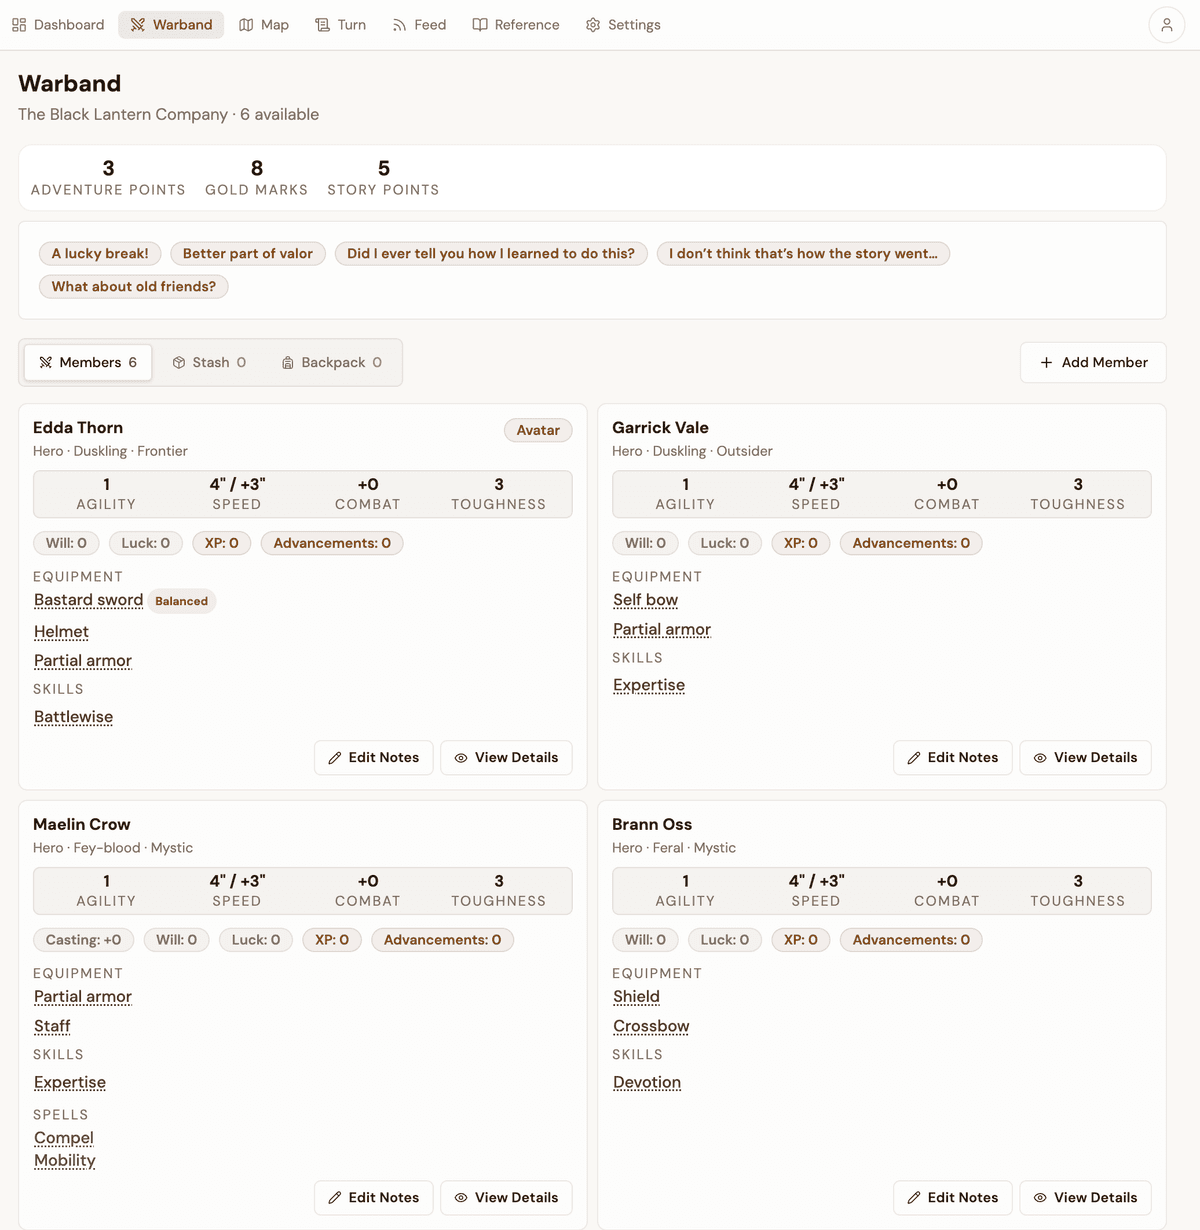View Details for Brann Oss
Screen dimensions: 1200x1230
[x=1085, y=1198]
